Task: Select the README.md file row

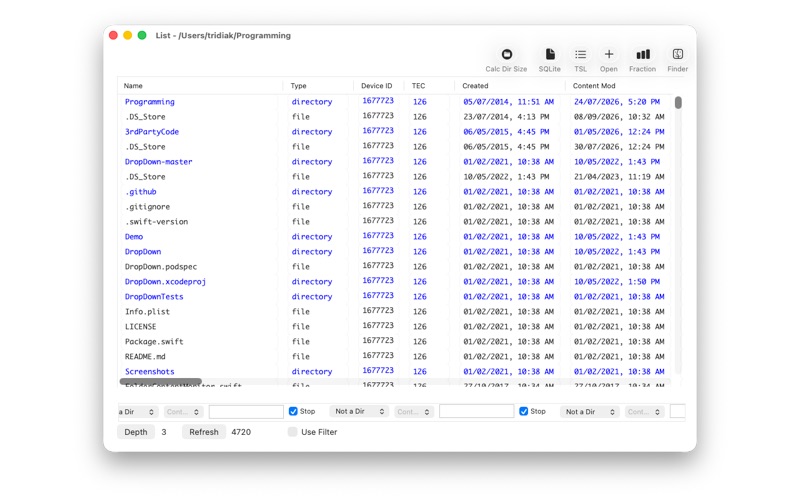Action: click(x=395, y=357)
